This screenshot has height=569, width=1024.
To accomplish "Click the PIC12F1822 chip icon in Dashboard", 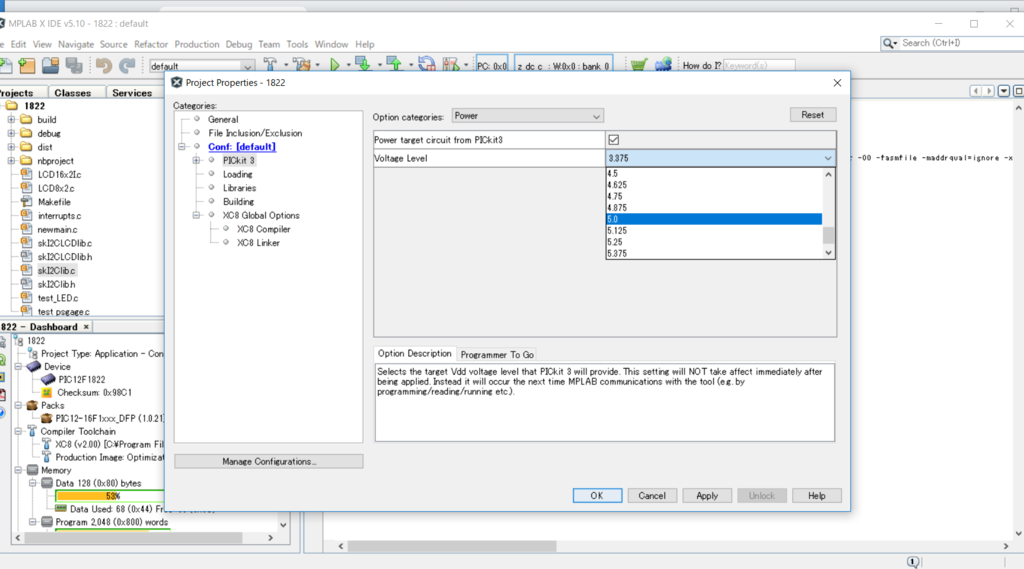I will point(48,380).
